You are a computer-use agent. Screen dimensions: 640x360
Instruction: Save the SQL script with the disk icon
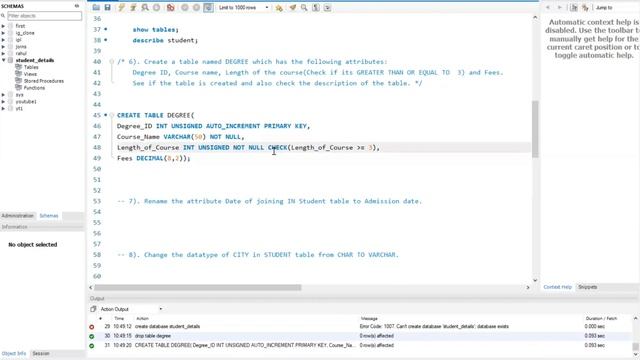(x=107, y=8)
